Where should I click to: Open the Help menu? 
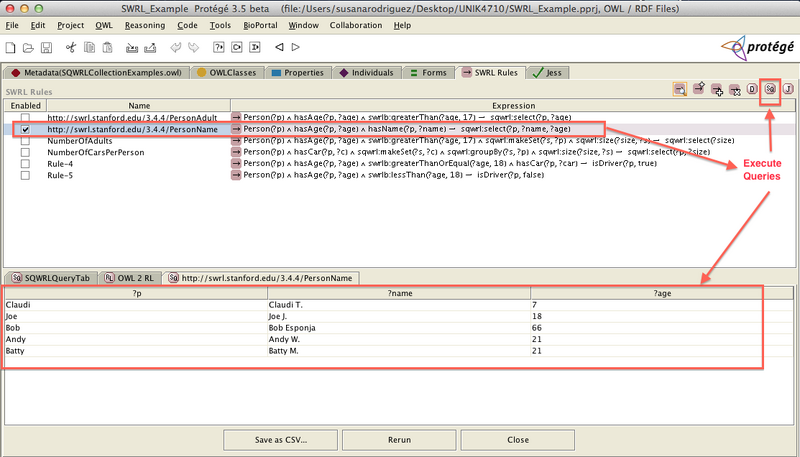point(402,25)
